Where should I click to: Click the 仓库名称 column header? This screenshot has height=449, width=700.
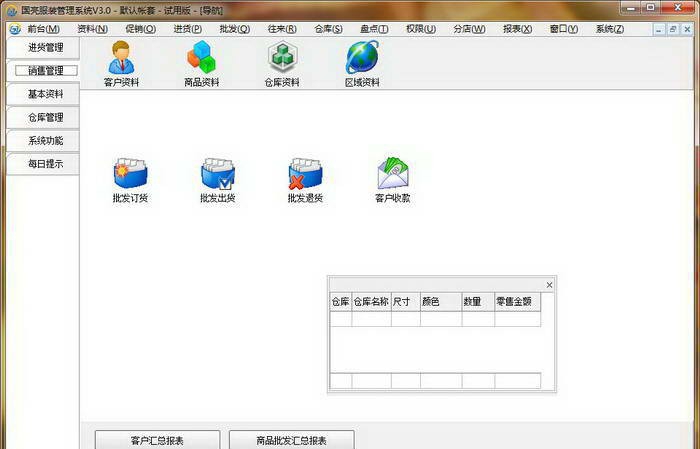coord(371,302)
